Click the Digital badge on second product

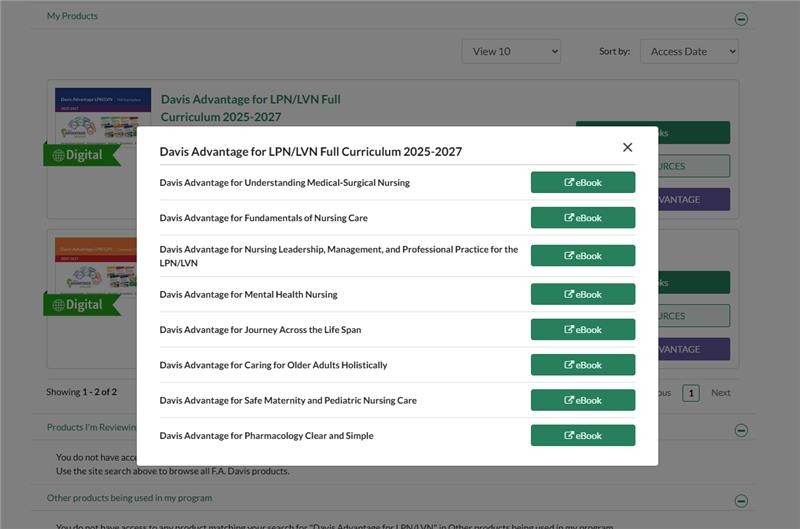point(82,304)
